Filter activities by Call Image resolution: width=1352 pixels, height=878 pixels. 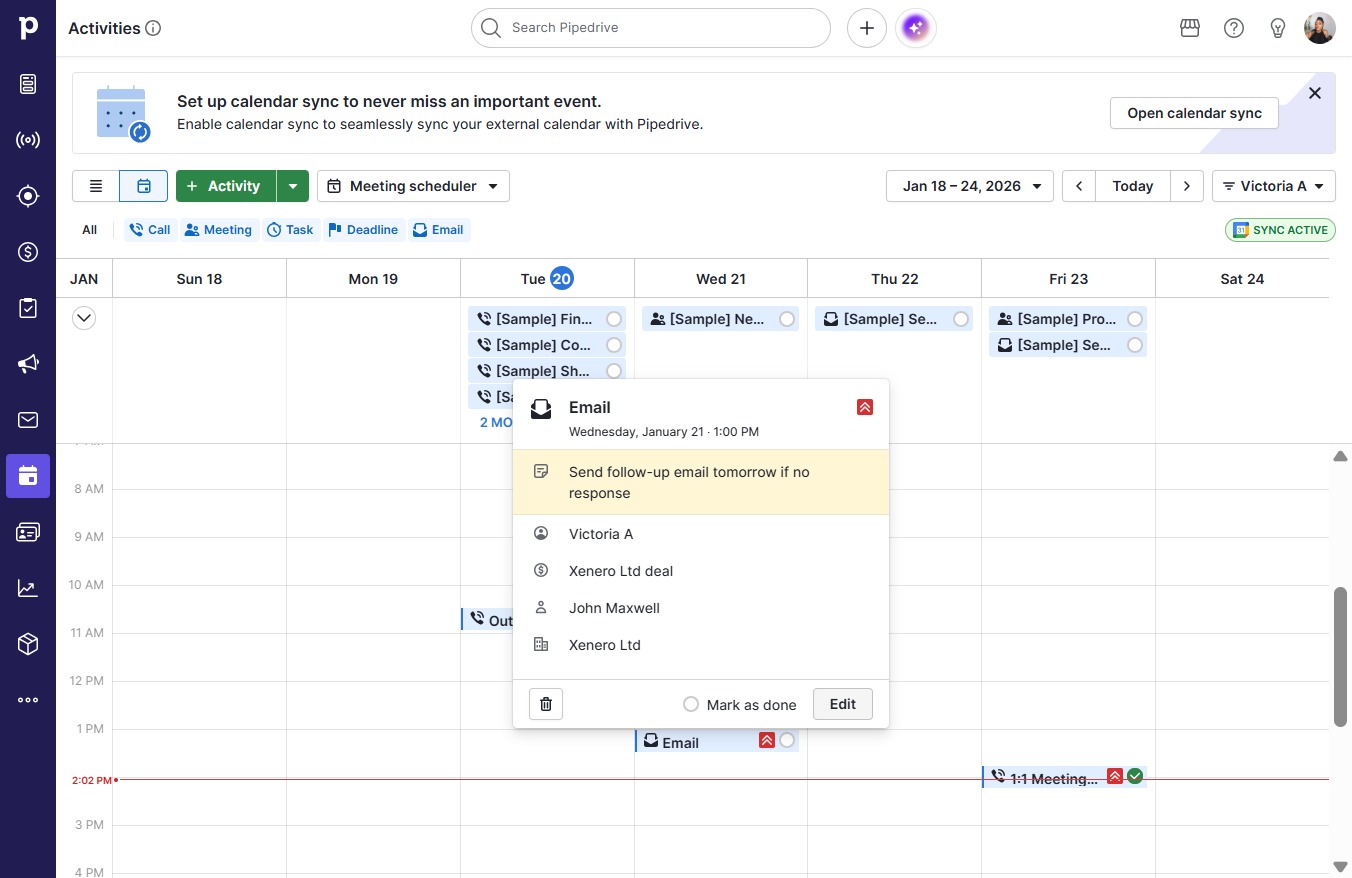pyautogui.click(x=150, y=230)
